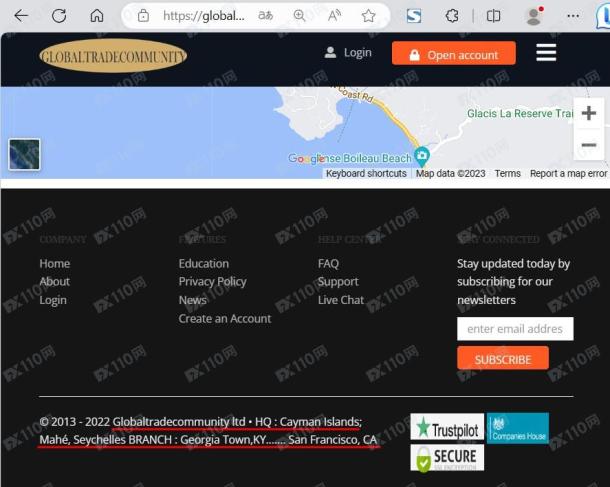The height and width of the screenshot is (487, 610).
Task: Toggle the split screen icon
Action: point(493,16)
